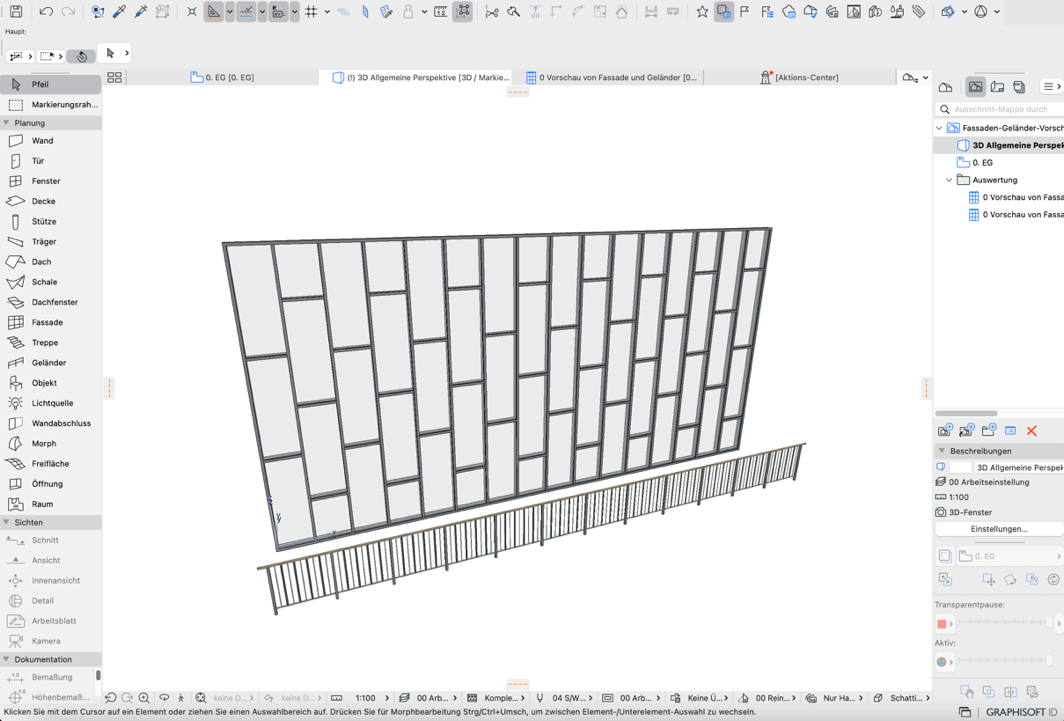
Task: Toggle the group suspend button
Action: coord(463,12)
